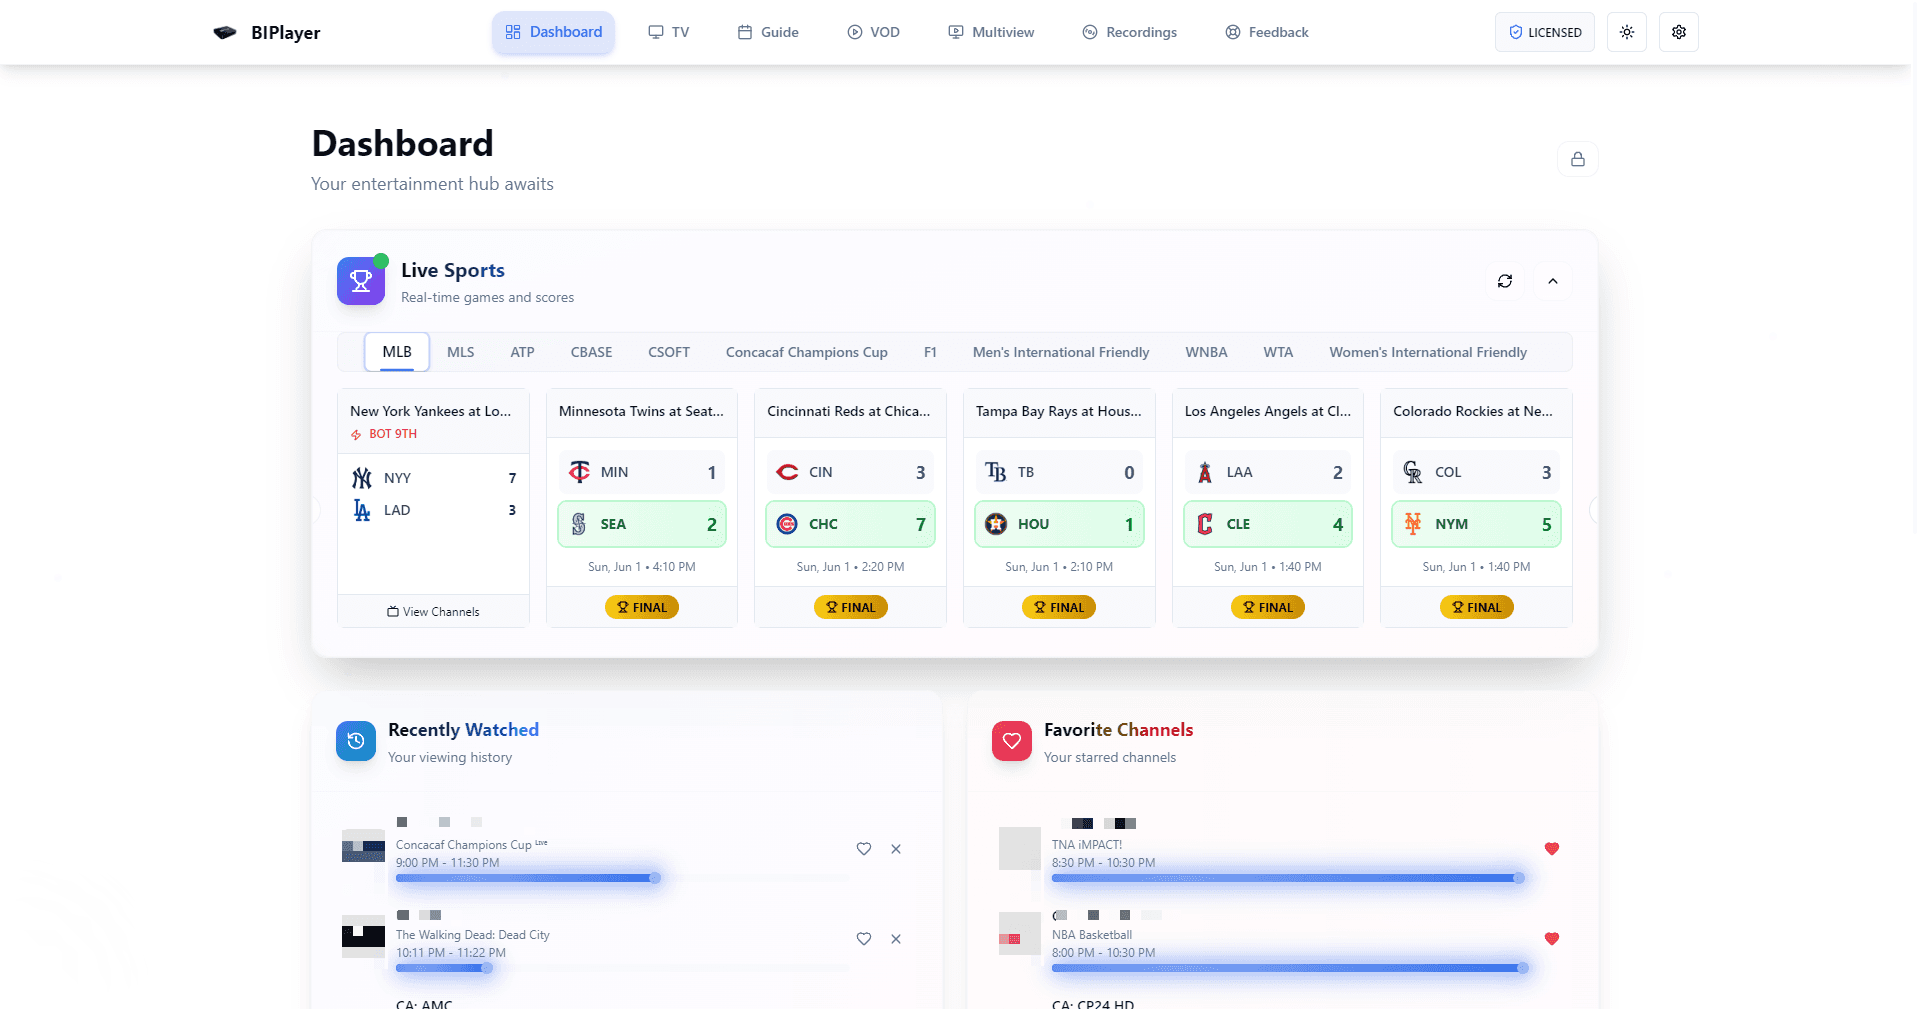This screenshot has width=1919, height=1009.
Task: Click the settings gear icon
Action: [x=1678, y=32]
